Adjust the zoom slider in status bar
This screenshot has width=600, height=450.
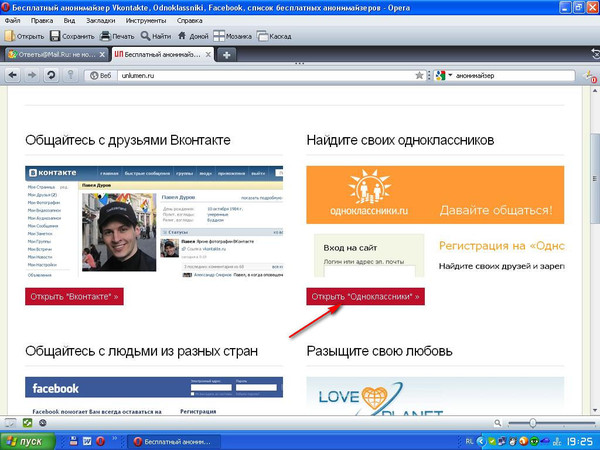532,423
